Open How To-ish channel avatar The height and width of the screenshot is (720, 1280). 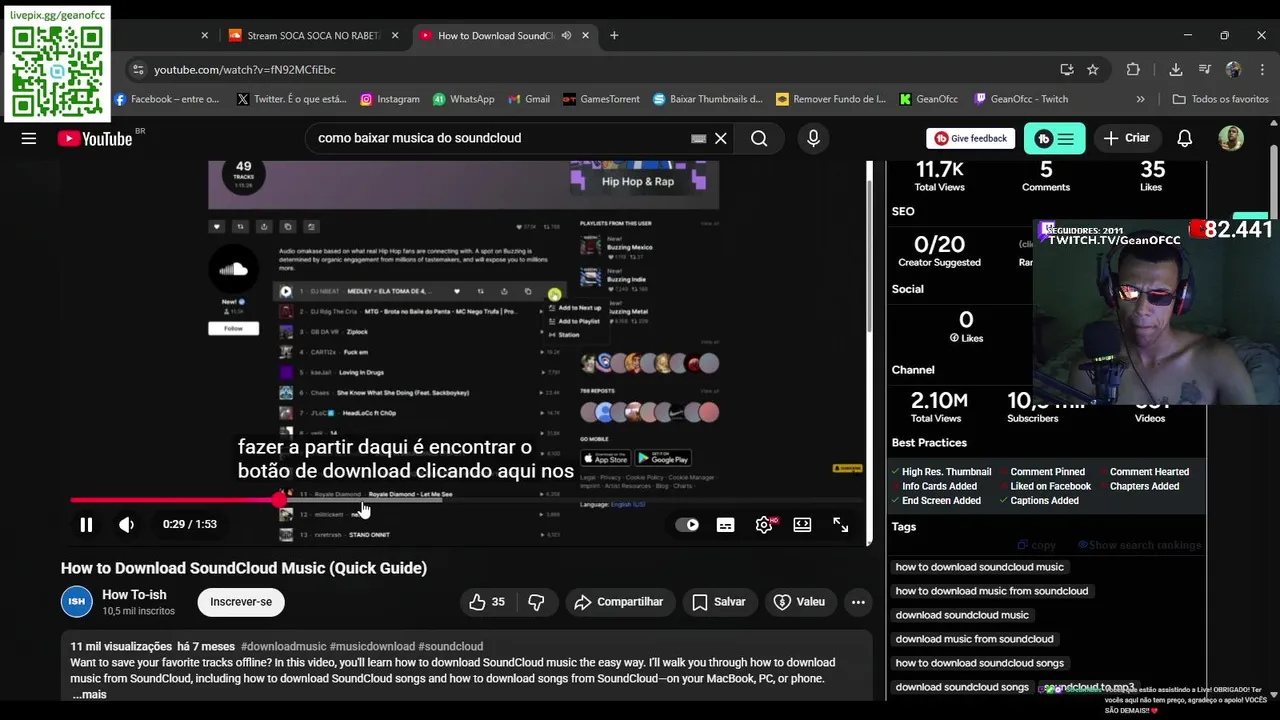[77, 602]
